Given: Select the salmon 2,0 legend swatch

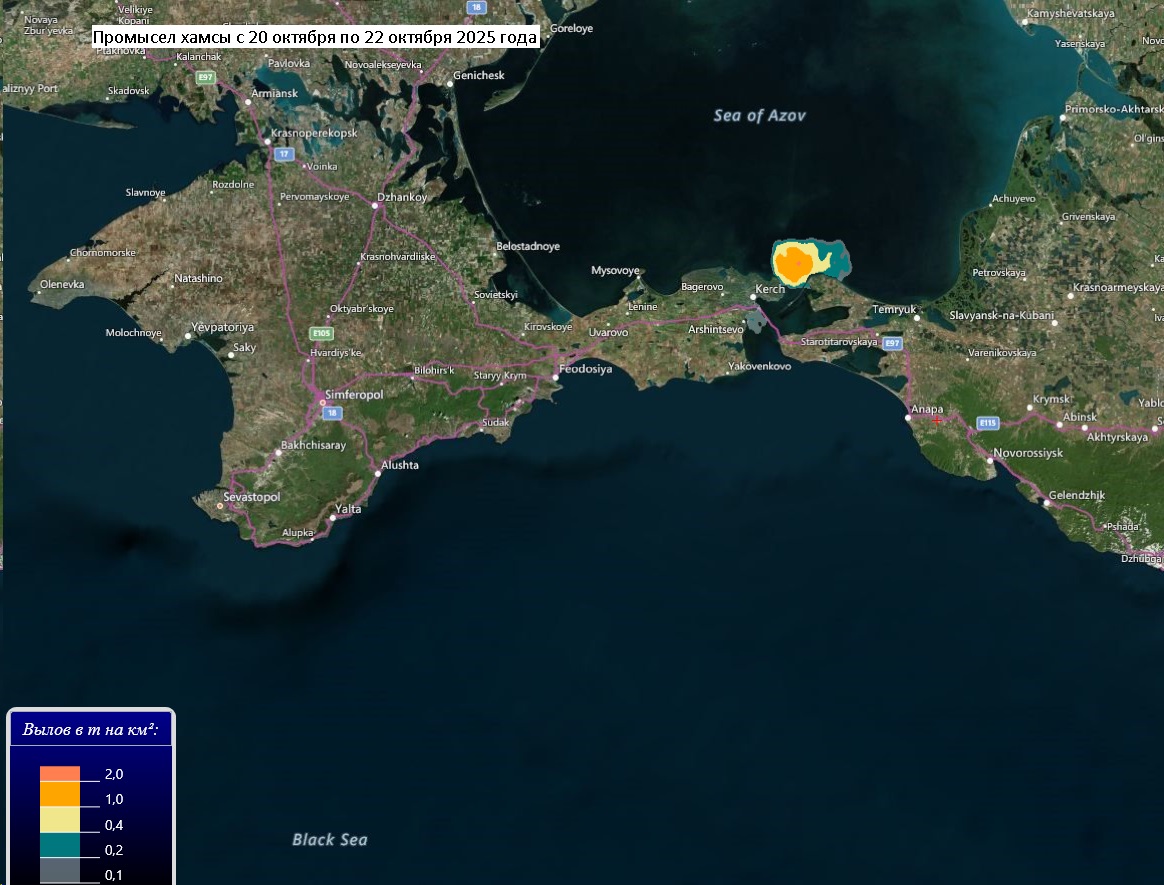Looking at the screenshot, I should [x=59, y=773].
